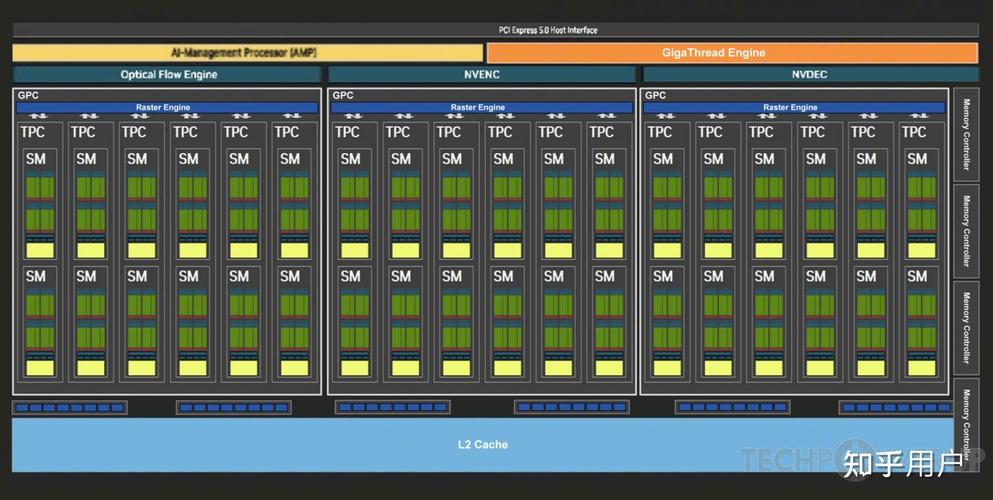The height and width of the screenshot is (500, 993).
Task: Click the upper-left SM label in left GPC
Action: tap(36, 159)
